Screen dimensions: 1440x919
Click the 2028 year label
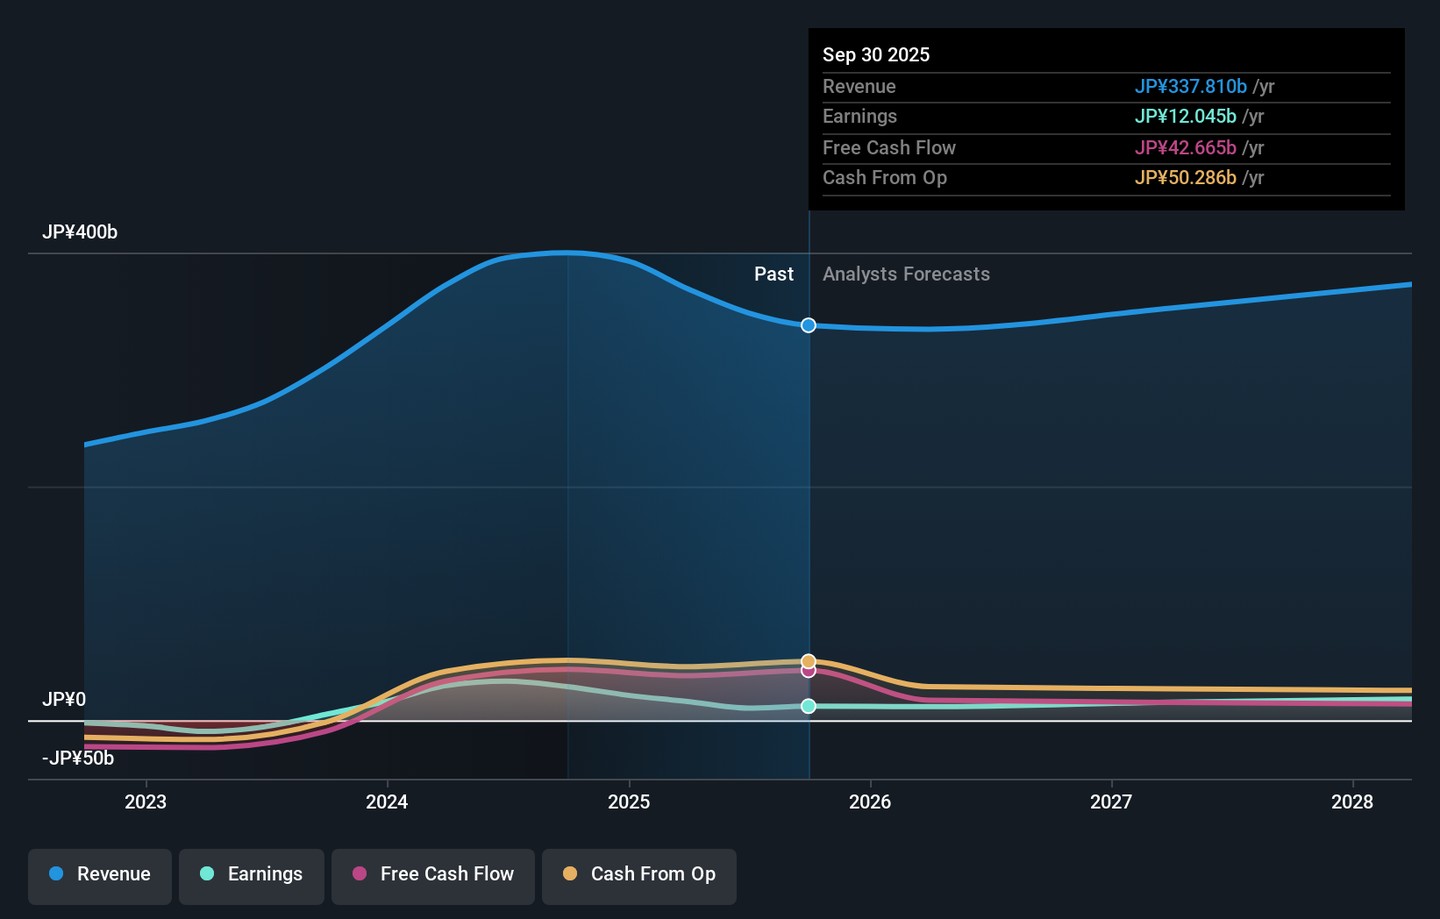1352,802
